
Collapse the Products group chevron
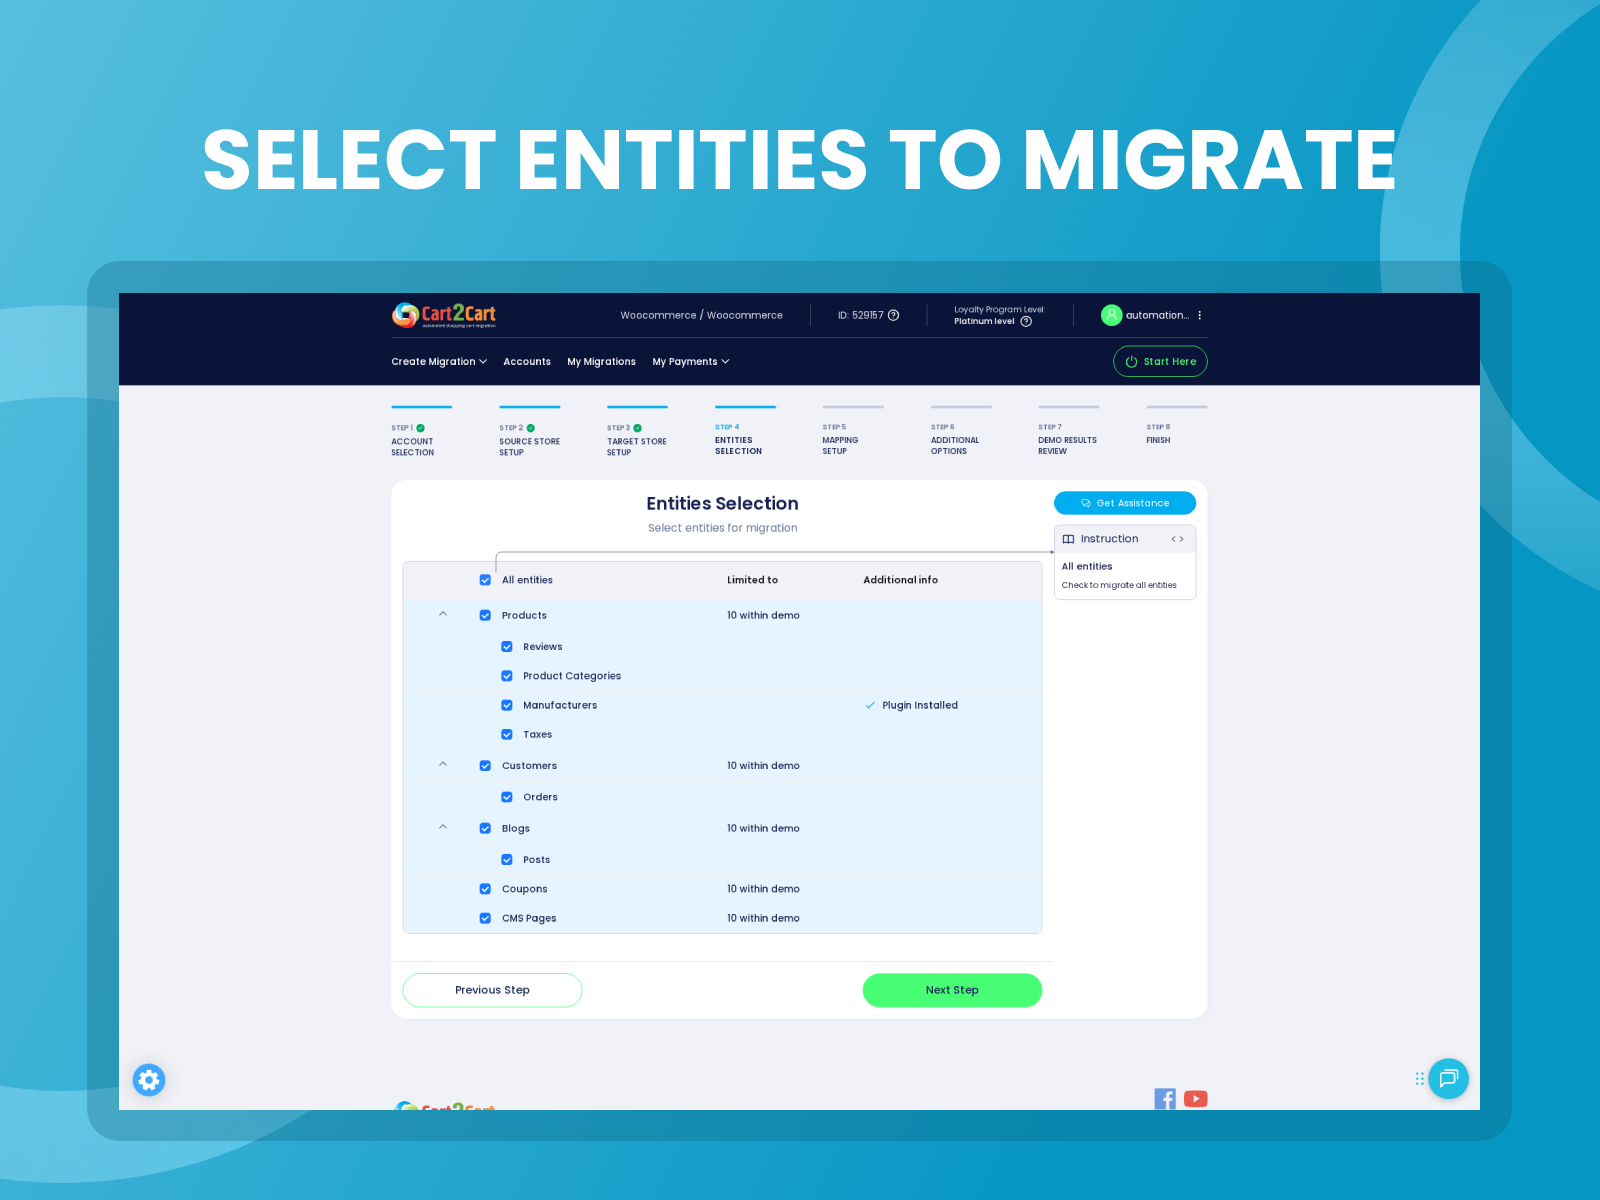pos(443,614)
